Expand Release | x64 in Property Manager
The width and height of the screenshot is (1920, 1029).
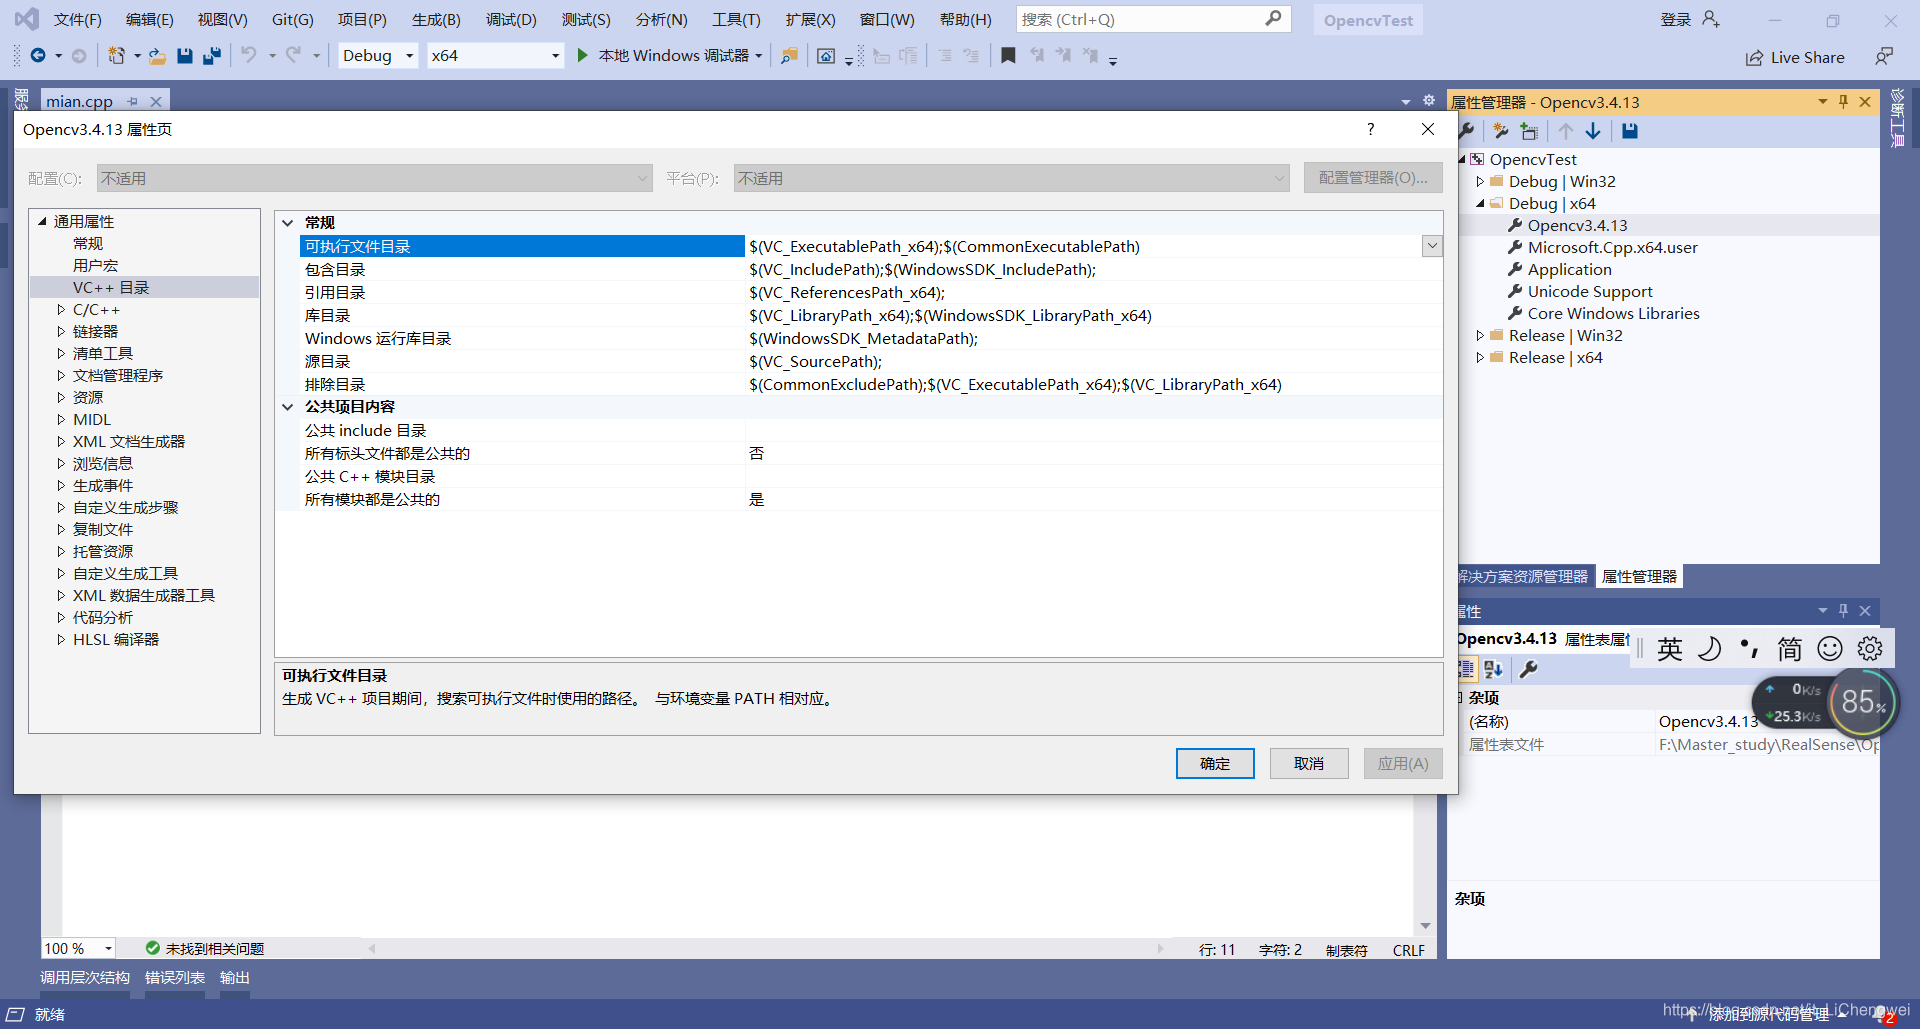tap(1480, 357)
